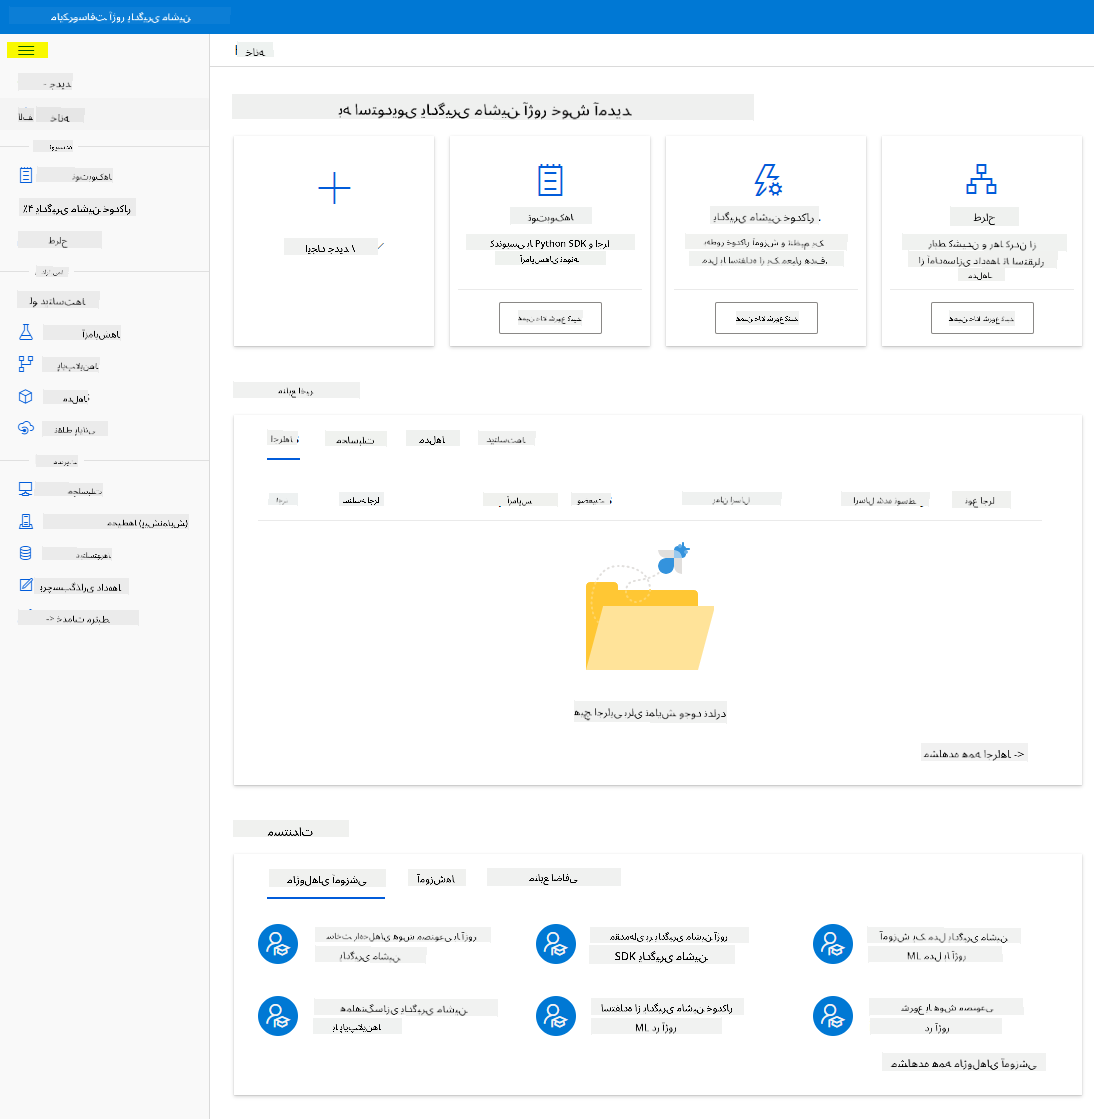Viewport: 1094px width, 1119px height.
Task: Open Automated ML entry in sidebar
Action: 77,208
